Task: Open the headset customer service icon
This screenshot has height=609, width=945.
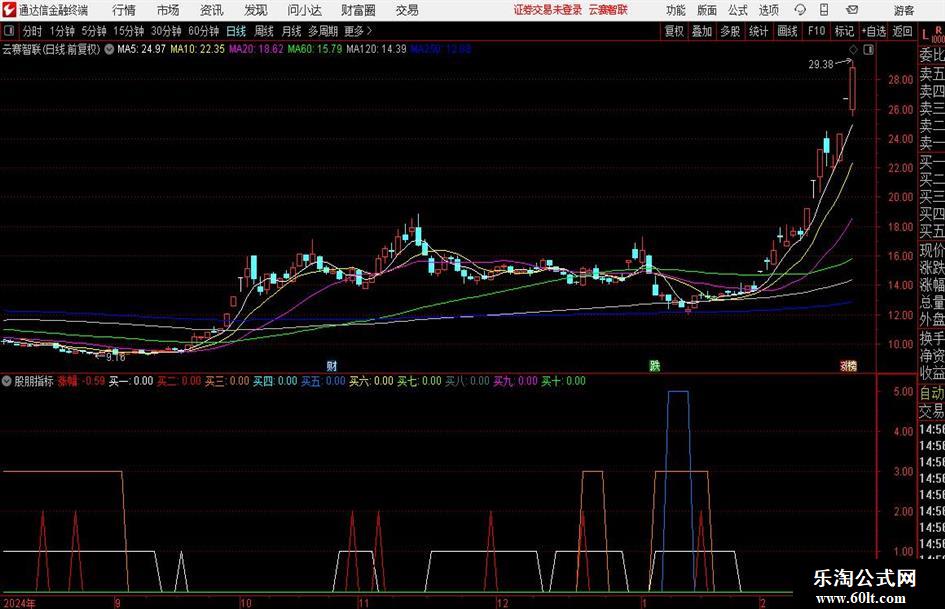Action: pyautogui.click(x=800, y=10)
